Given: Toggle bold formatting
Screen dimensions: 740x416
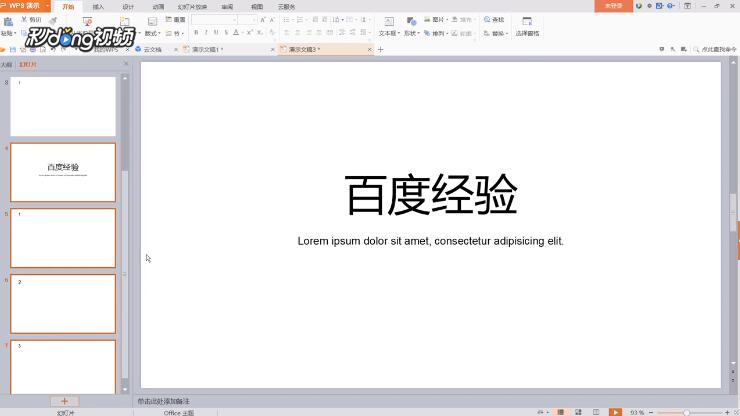Looking at the screenshot, I should click(x=196, y=33).
